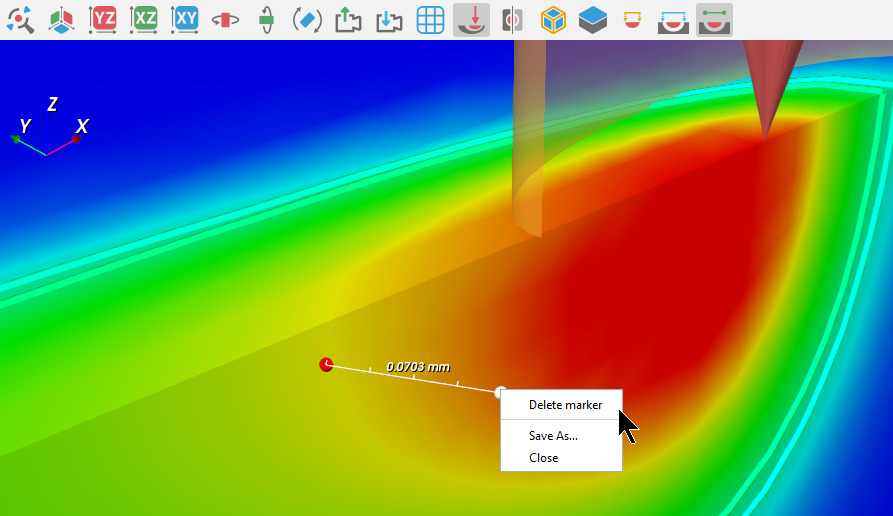Click the Y axis label of the triad
The height and width of the screenshot is (516, 893).
coord(24,126)
